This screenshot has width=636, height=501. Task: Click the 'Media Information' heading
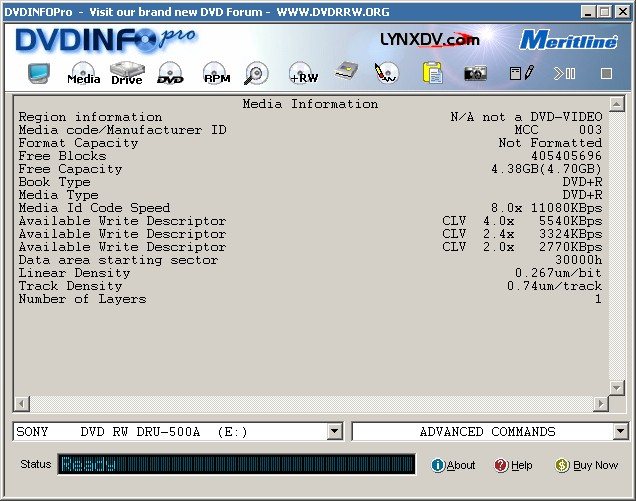tap(310, 104)
